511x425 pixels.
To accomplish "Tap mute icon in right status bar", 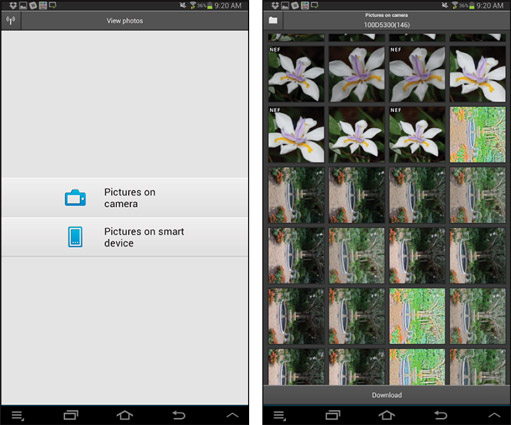I will 444,5.
